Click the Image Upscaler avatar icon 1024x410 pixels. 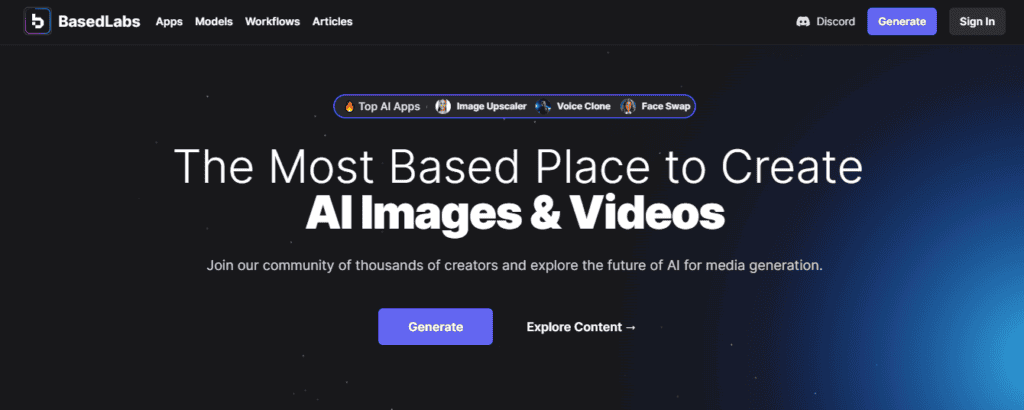[443, 106]
